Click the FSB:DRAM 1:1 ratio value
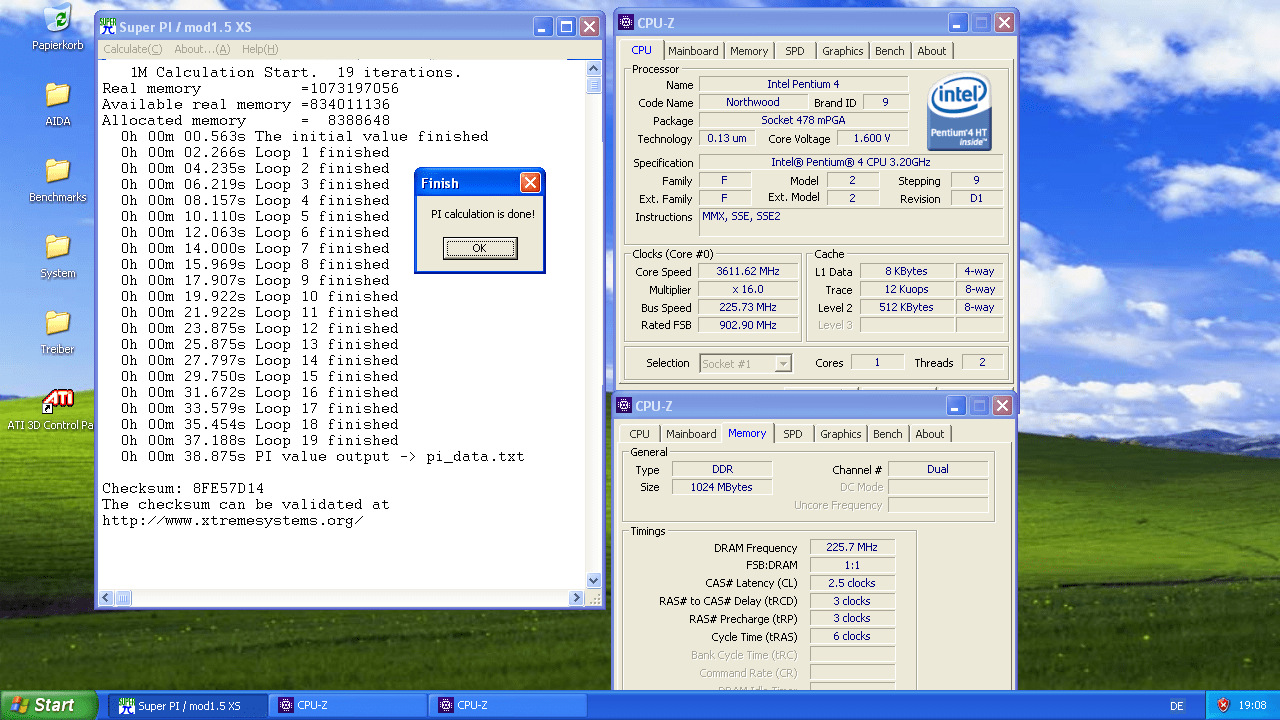The height and width of the screenshot is (720, 1280). coord(852,565)
